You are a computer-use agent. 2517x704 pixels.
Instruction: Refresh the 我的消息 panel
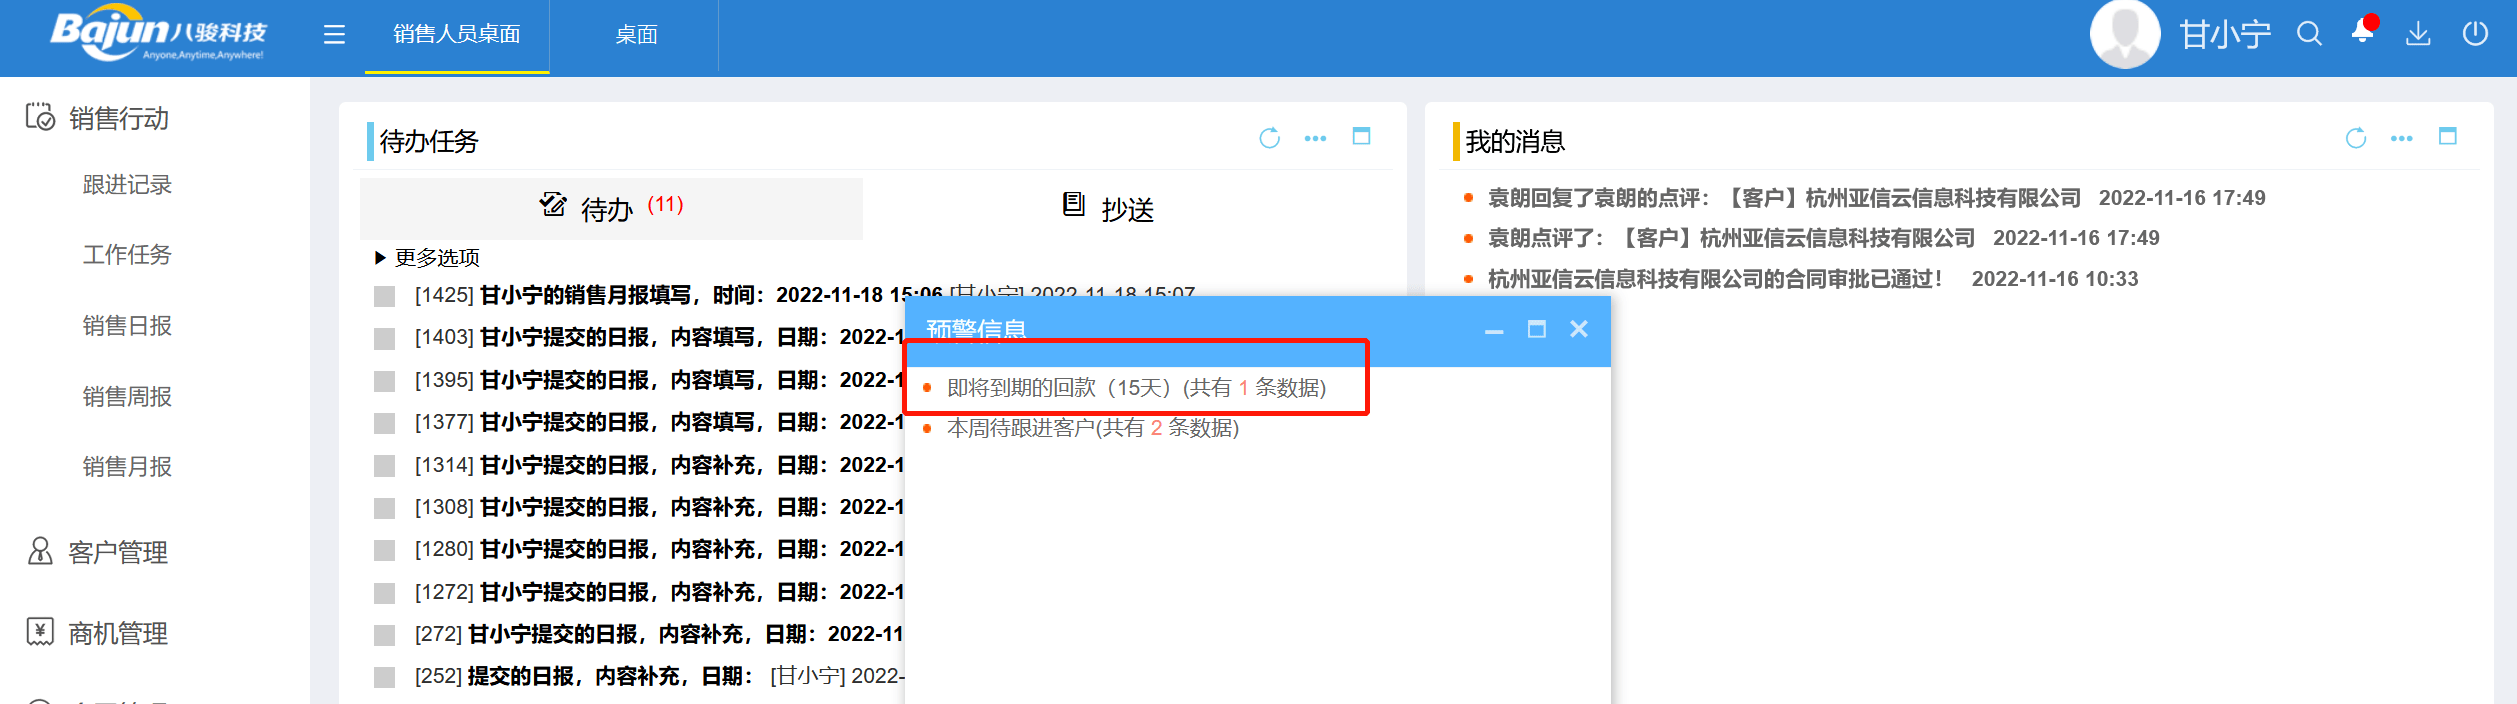[x=2355, y=138]
